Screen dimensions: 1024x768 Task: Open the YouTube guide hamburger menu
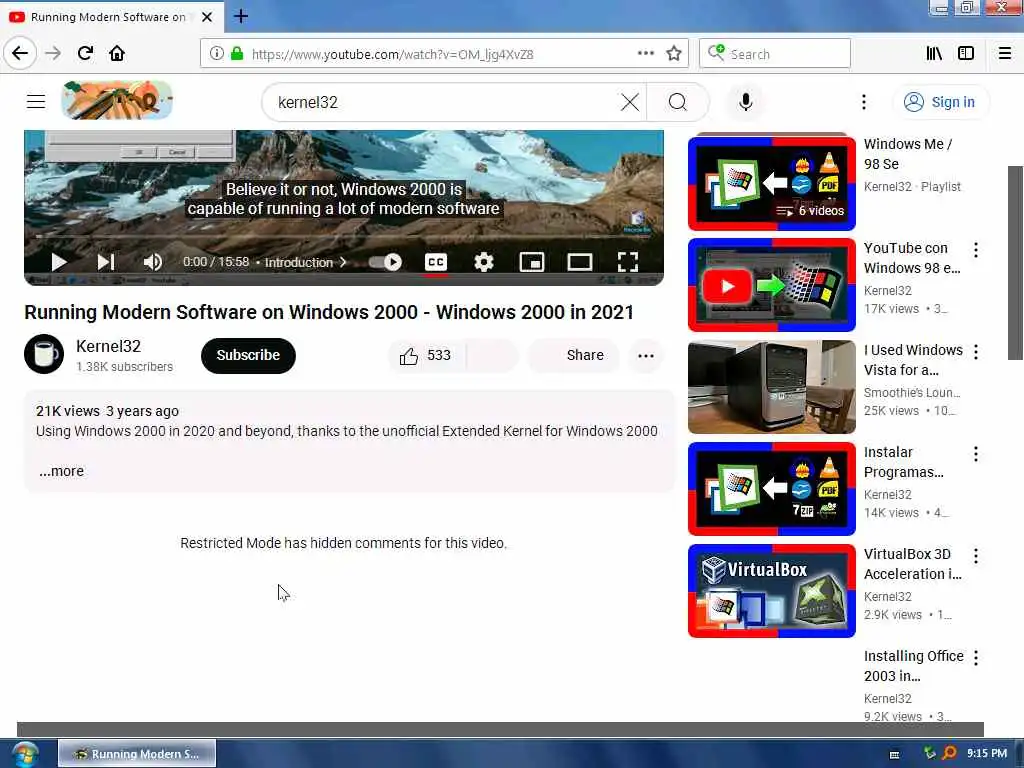click(36, 102)
